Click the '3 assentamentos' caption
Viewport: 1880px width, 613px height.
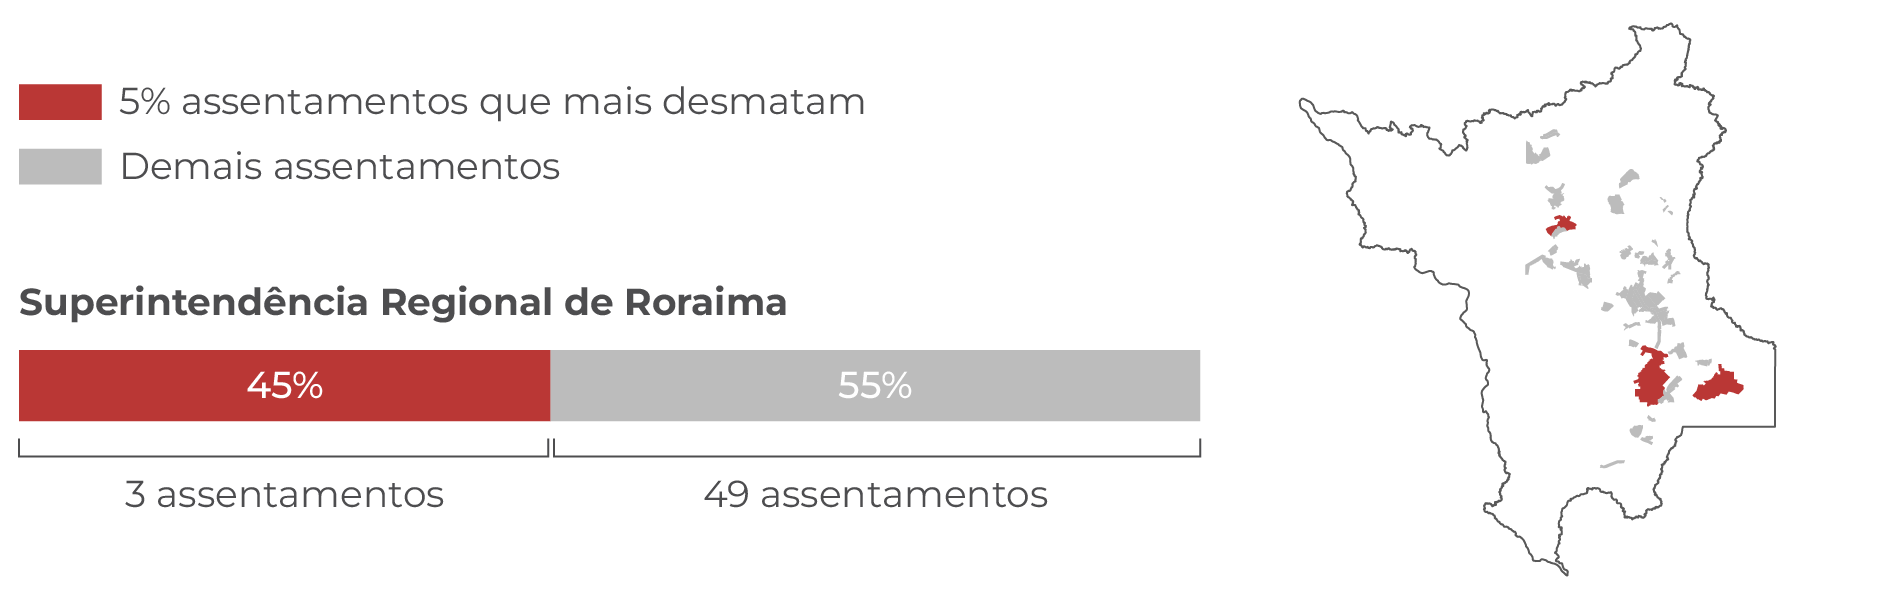pos(284,494)
